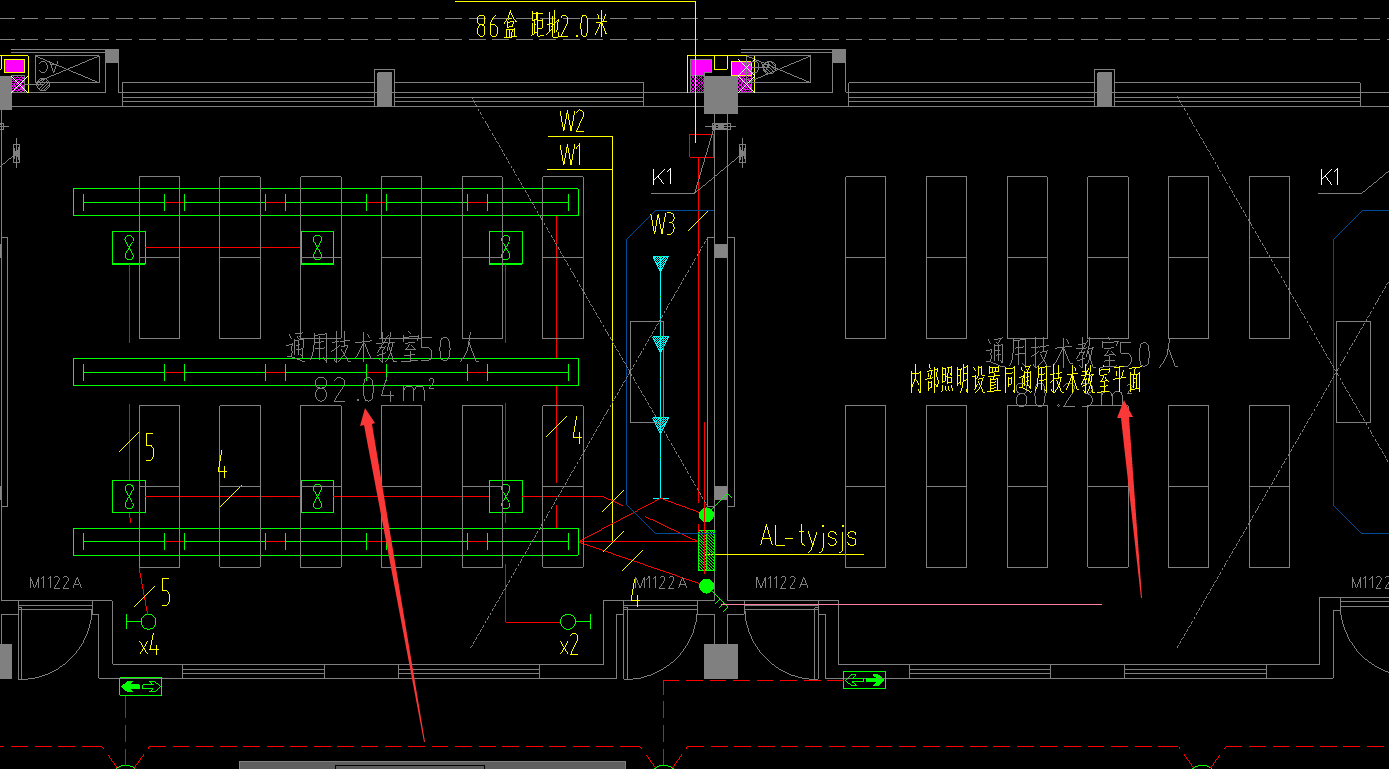Screen dimensions: 1389x769
Task: Select the lower-middle ceiling fan symbol
Action: coord(318,497)
